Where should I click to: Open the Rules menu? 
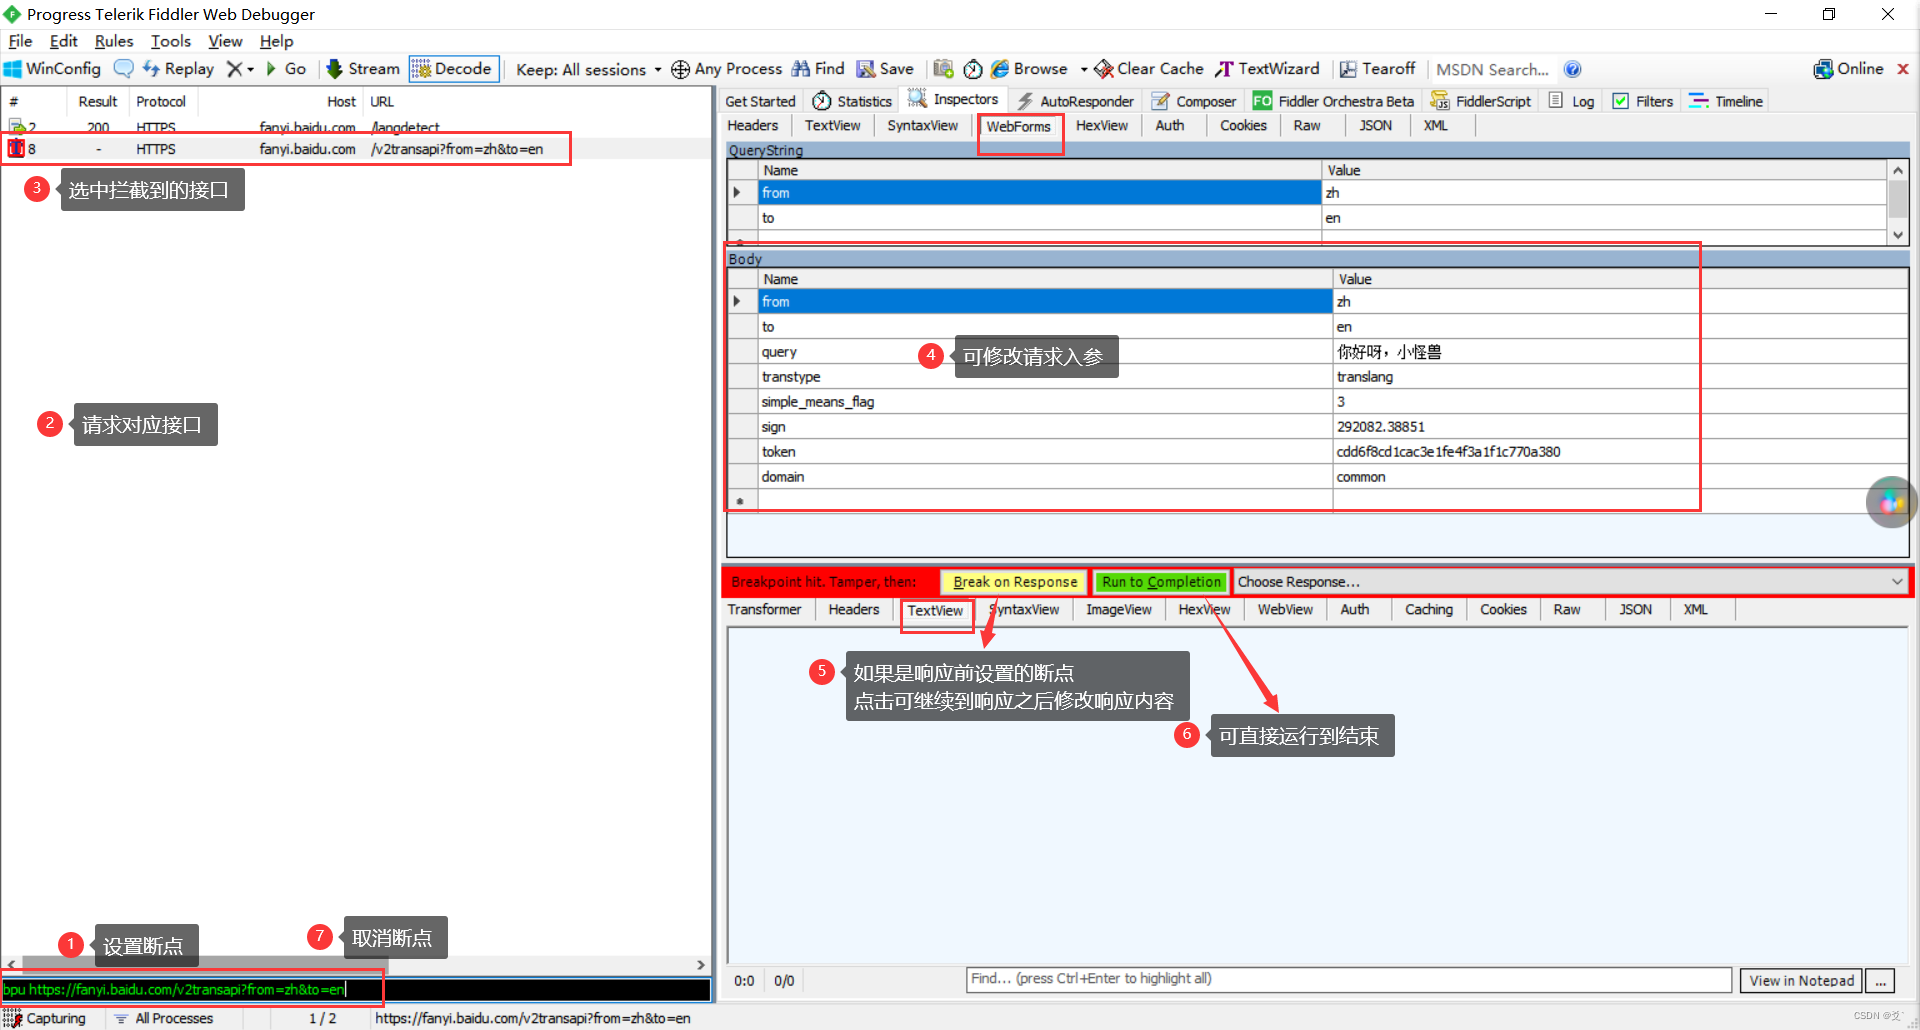114,41
